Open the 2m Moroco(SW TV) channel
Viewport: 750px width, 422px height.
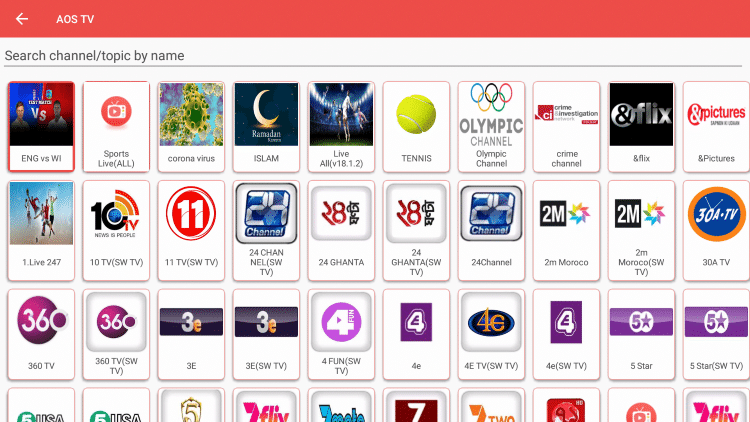coord(641,230)
